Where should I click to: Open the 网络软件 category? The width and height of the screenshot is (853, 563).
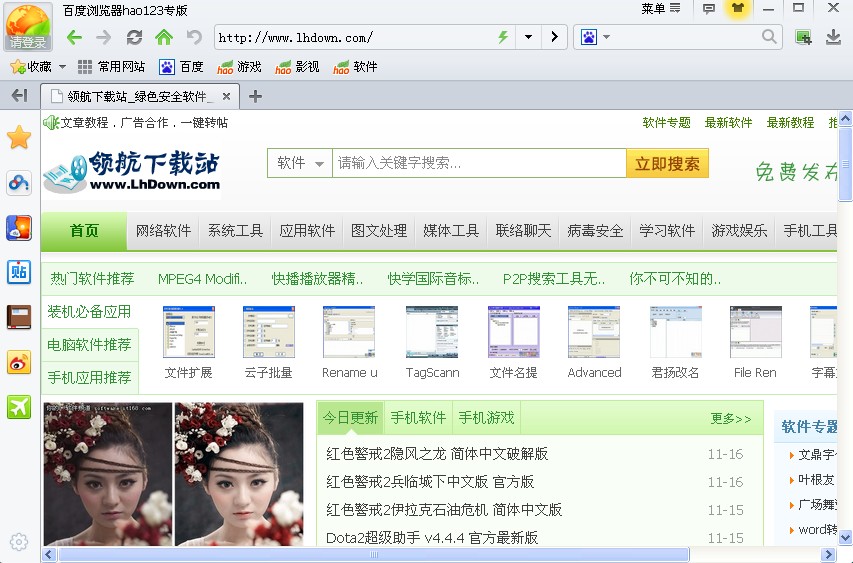(163, 231)
